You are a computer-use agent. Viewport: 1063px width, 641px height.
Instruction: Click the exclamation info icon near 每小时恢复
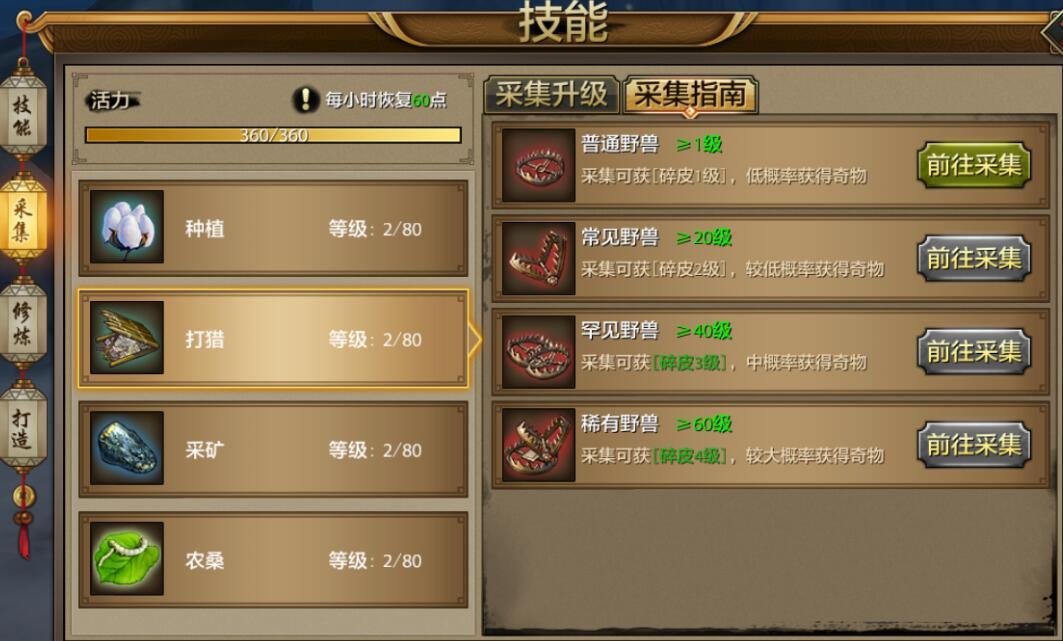tap(306, 100)
